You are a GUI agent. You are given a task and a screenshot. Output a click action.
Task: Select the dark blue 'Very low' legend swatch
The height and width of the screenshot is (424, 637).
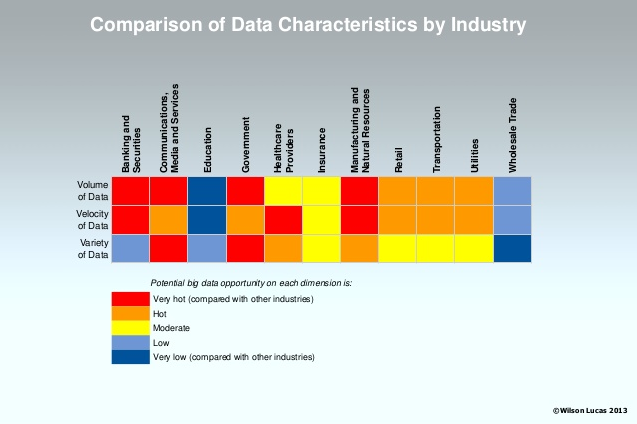[x=130, y=356]
